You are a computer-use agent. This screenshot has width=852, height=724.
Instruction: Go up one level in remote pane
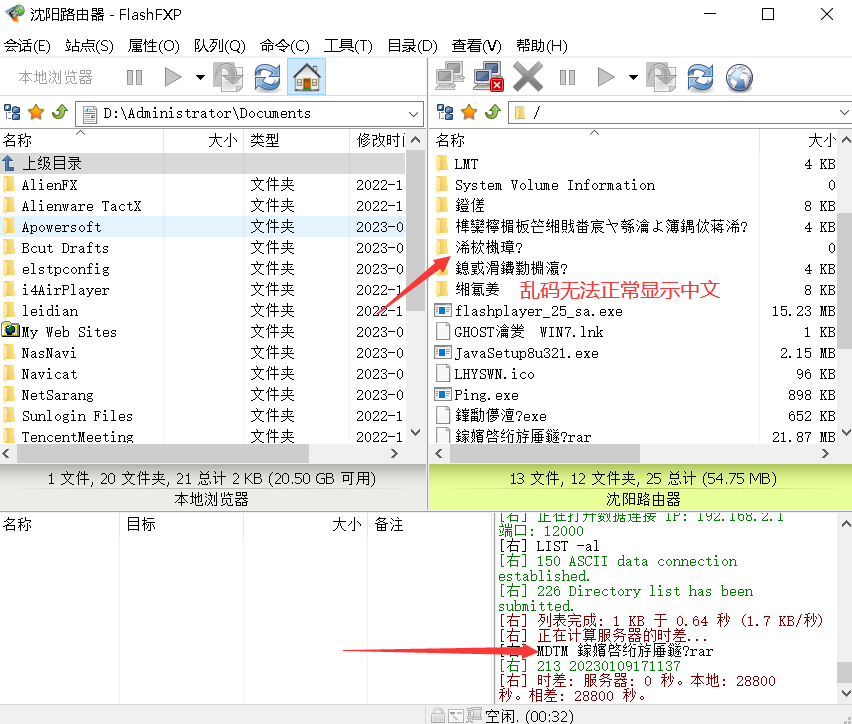492,113
